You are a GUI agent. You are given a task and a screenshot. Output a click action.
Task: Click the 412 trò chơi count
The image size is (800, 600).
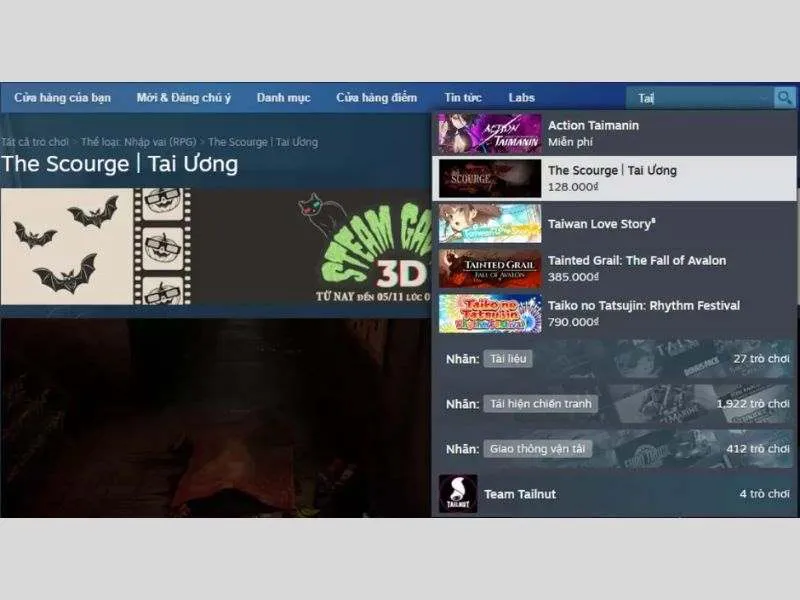(758, 448)
